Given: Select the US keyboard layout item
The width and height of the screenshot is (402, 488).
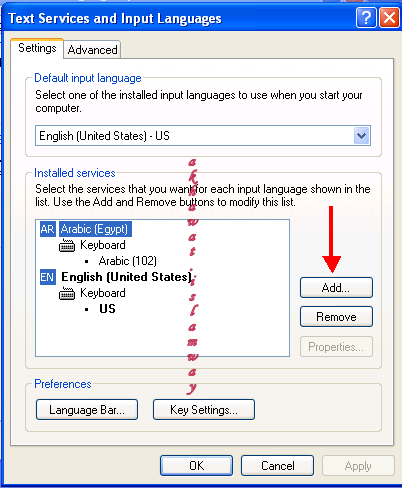Looking at the screenshot, I should 107,309.
